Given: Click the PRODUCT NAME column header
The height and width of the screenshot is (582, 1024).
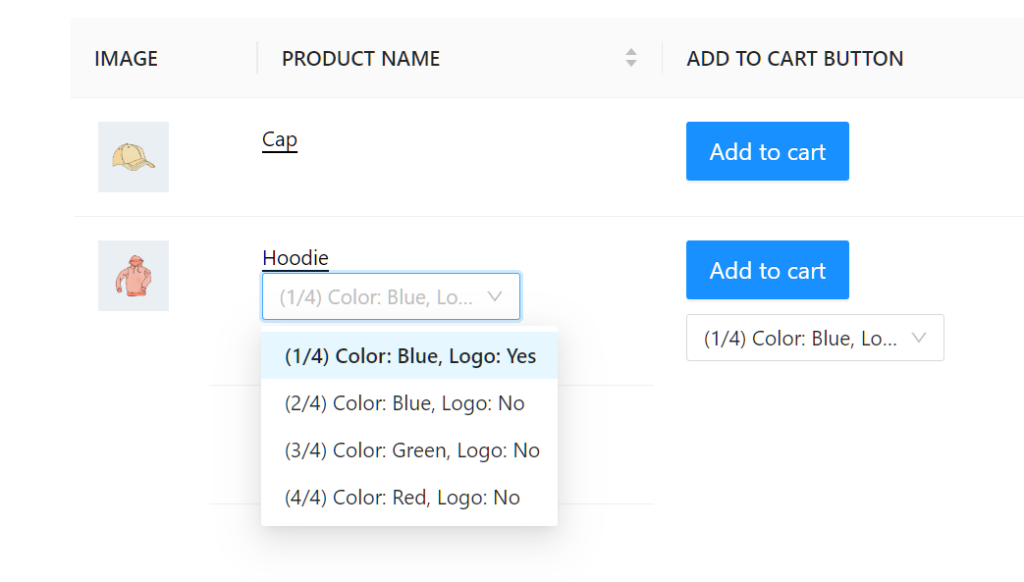Looking at the screenshot, I should click(360, 59).
